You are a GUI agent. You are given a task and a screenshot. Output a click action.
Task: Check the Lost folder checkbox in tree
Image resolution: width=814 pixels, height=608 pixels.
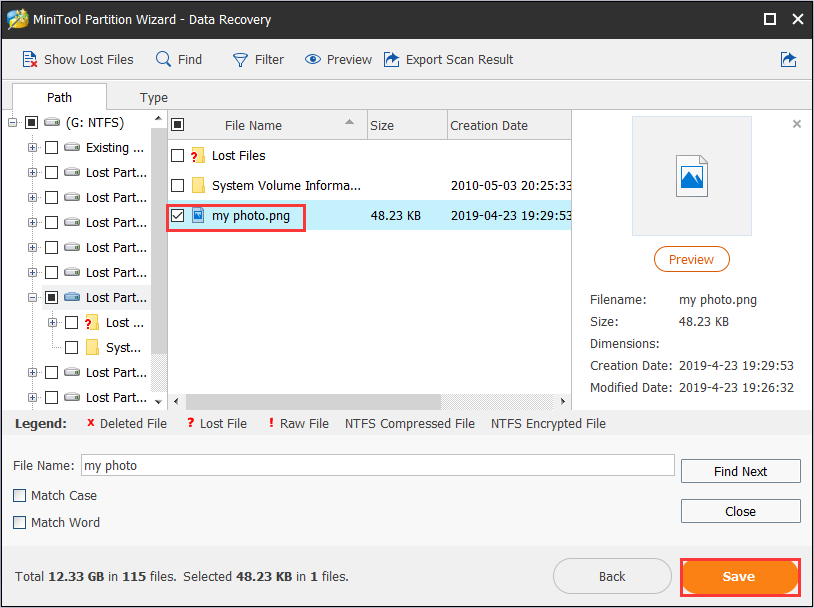coord(72,322)
